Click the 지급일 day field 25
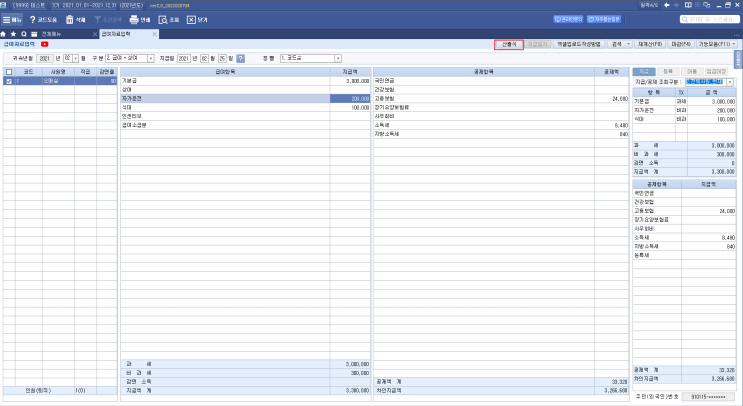 point(222,58)
